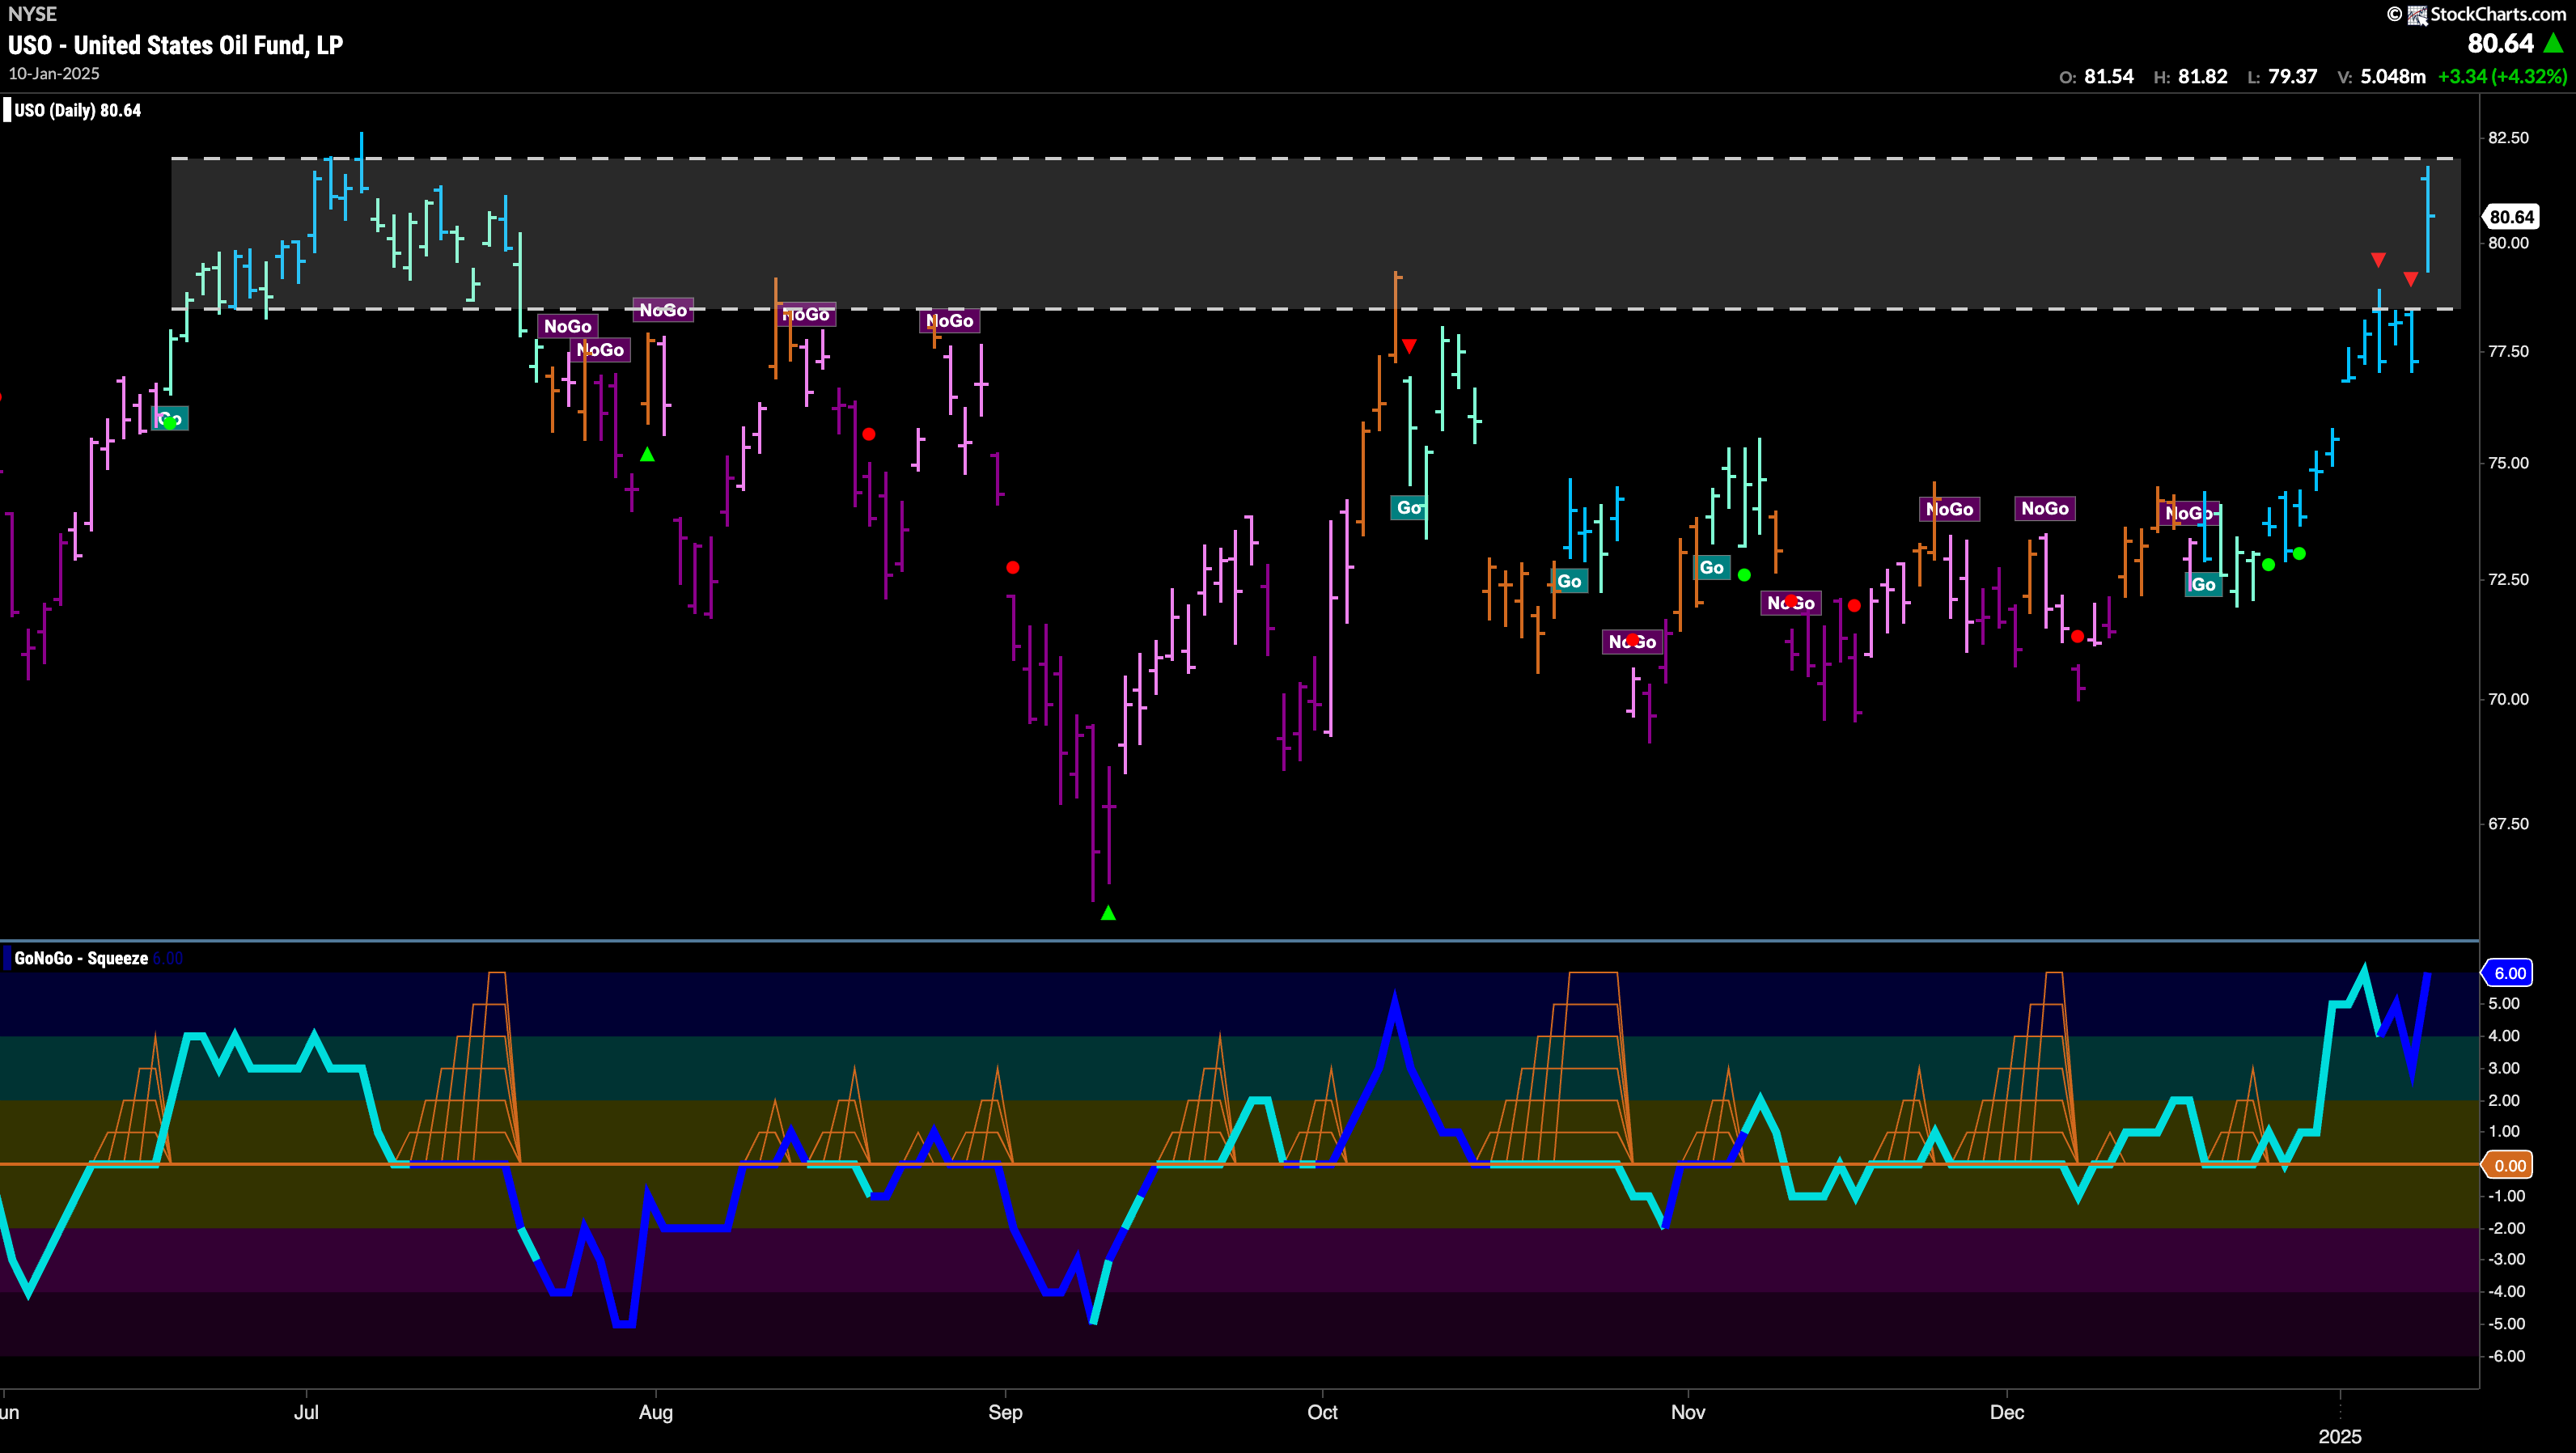Click the 2025 year label on time axis
2576x1453 pixels.
(x=2340, y=1437)
